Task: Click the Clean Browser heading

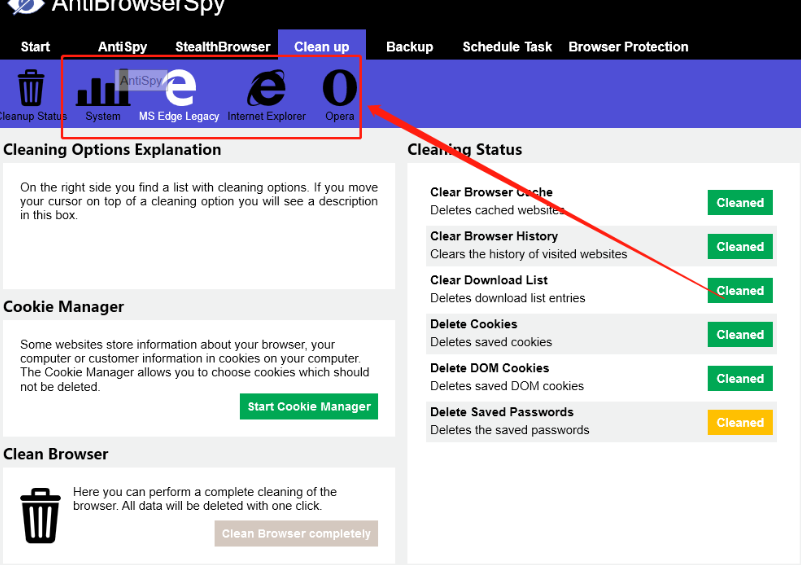Action: (x=56, y=454)
